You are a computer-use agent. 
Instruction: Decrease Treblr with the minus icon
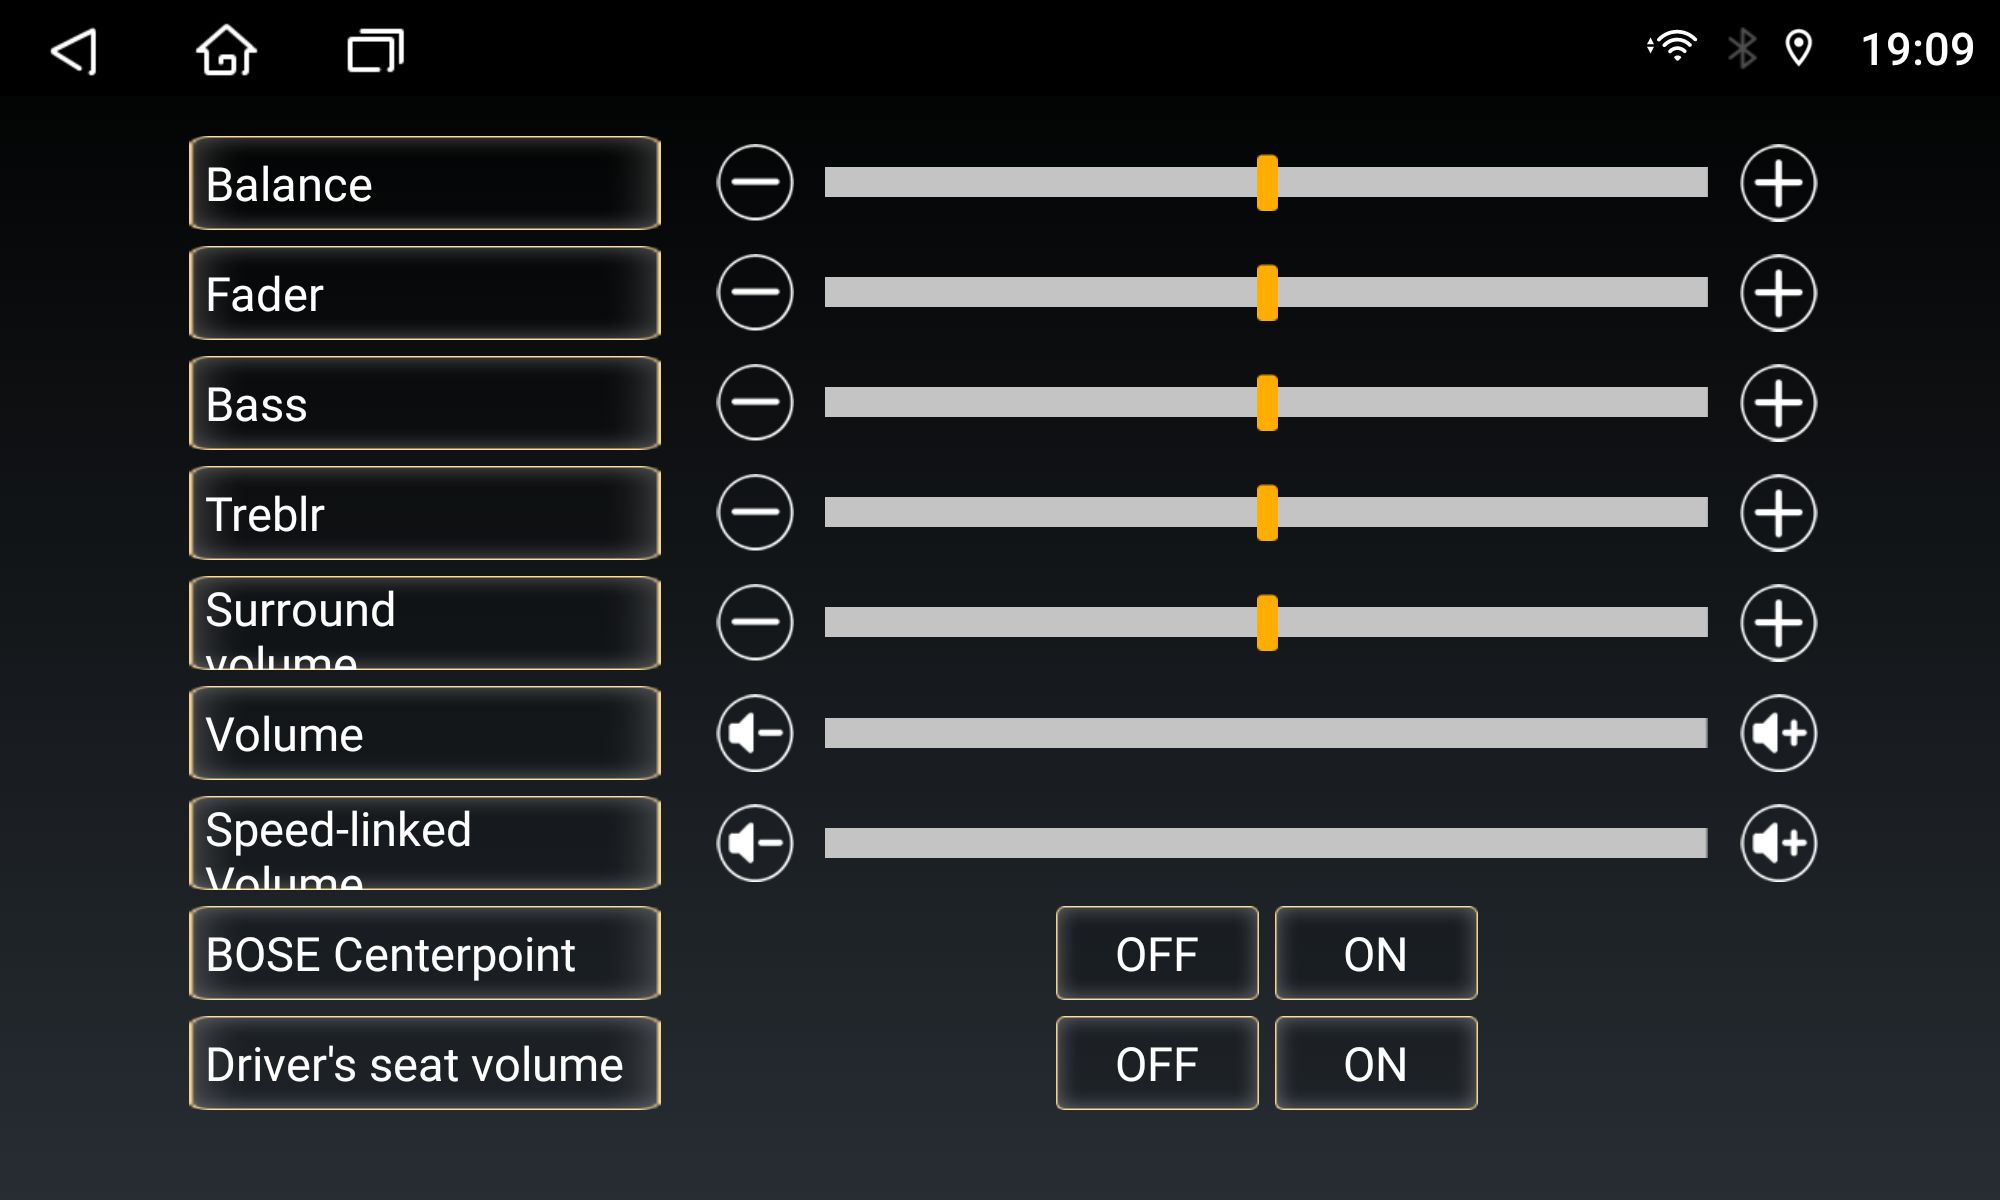coord(755,513)
